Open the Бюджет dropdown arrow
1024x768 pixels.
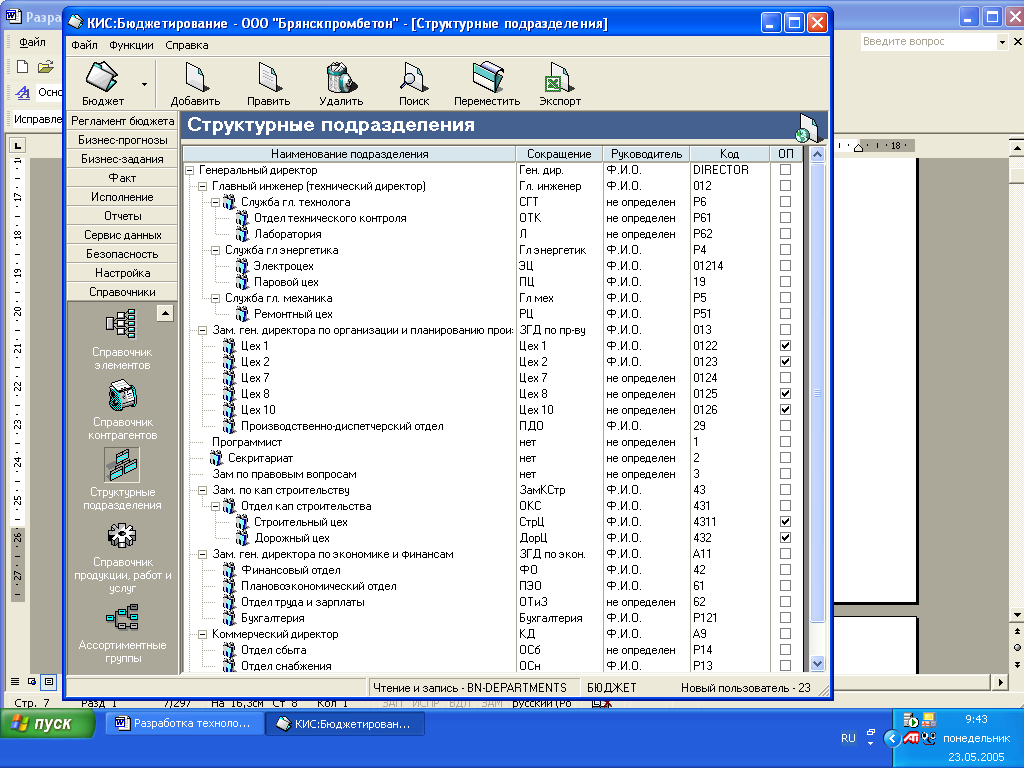pos(144,85)
